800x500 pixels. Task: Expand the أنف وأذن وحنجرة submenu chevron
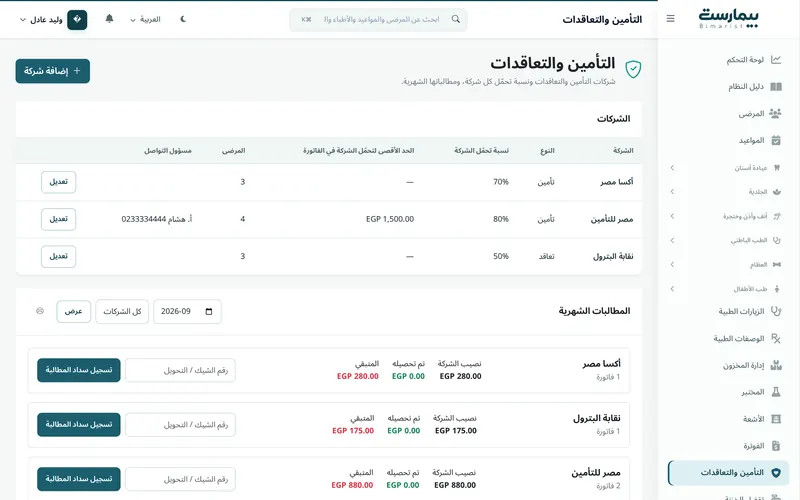672,216
